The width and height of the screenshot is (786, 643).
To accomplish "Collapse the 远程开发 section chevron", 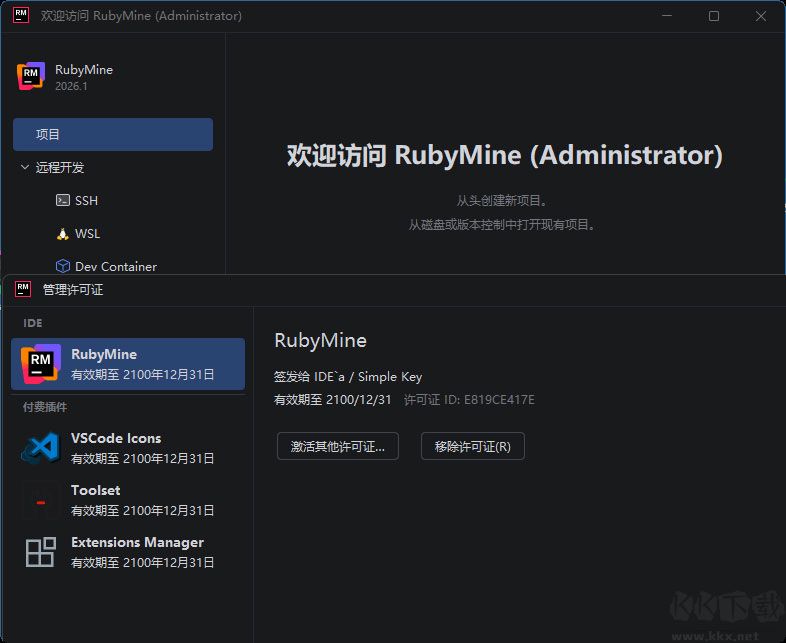I will (25, 166).
